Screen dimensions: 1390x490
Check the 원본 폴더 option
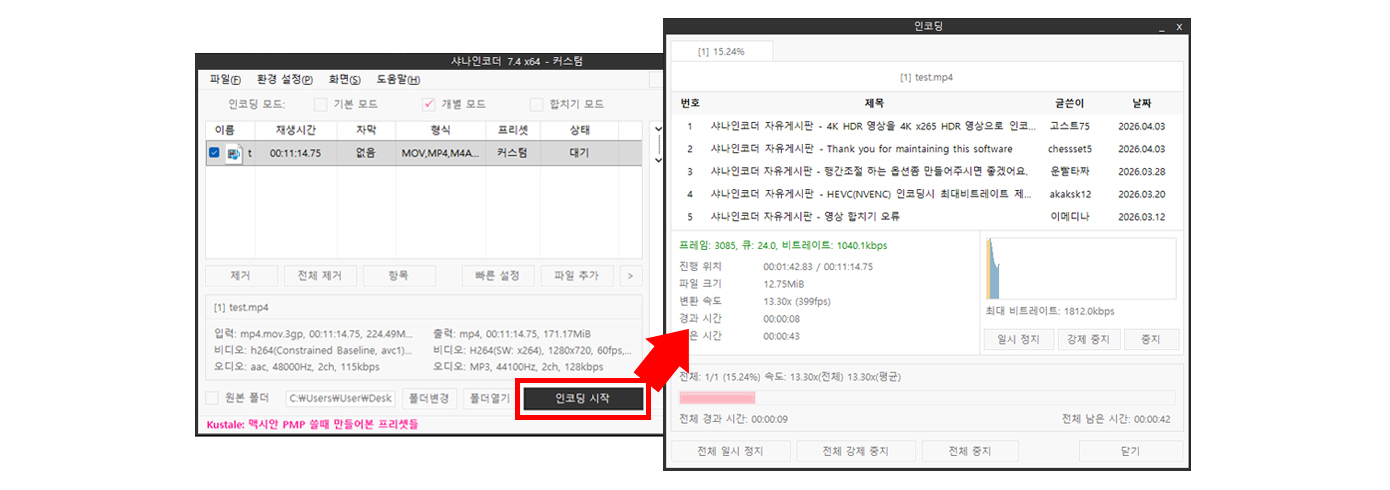tap(213, 398)
